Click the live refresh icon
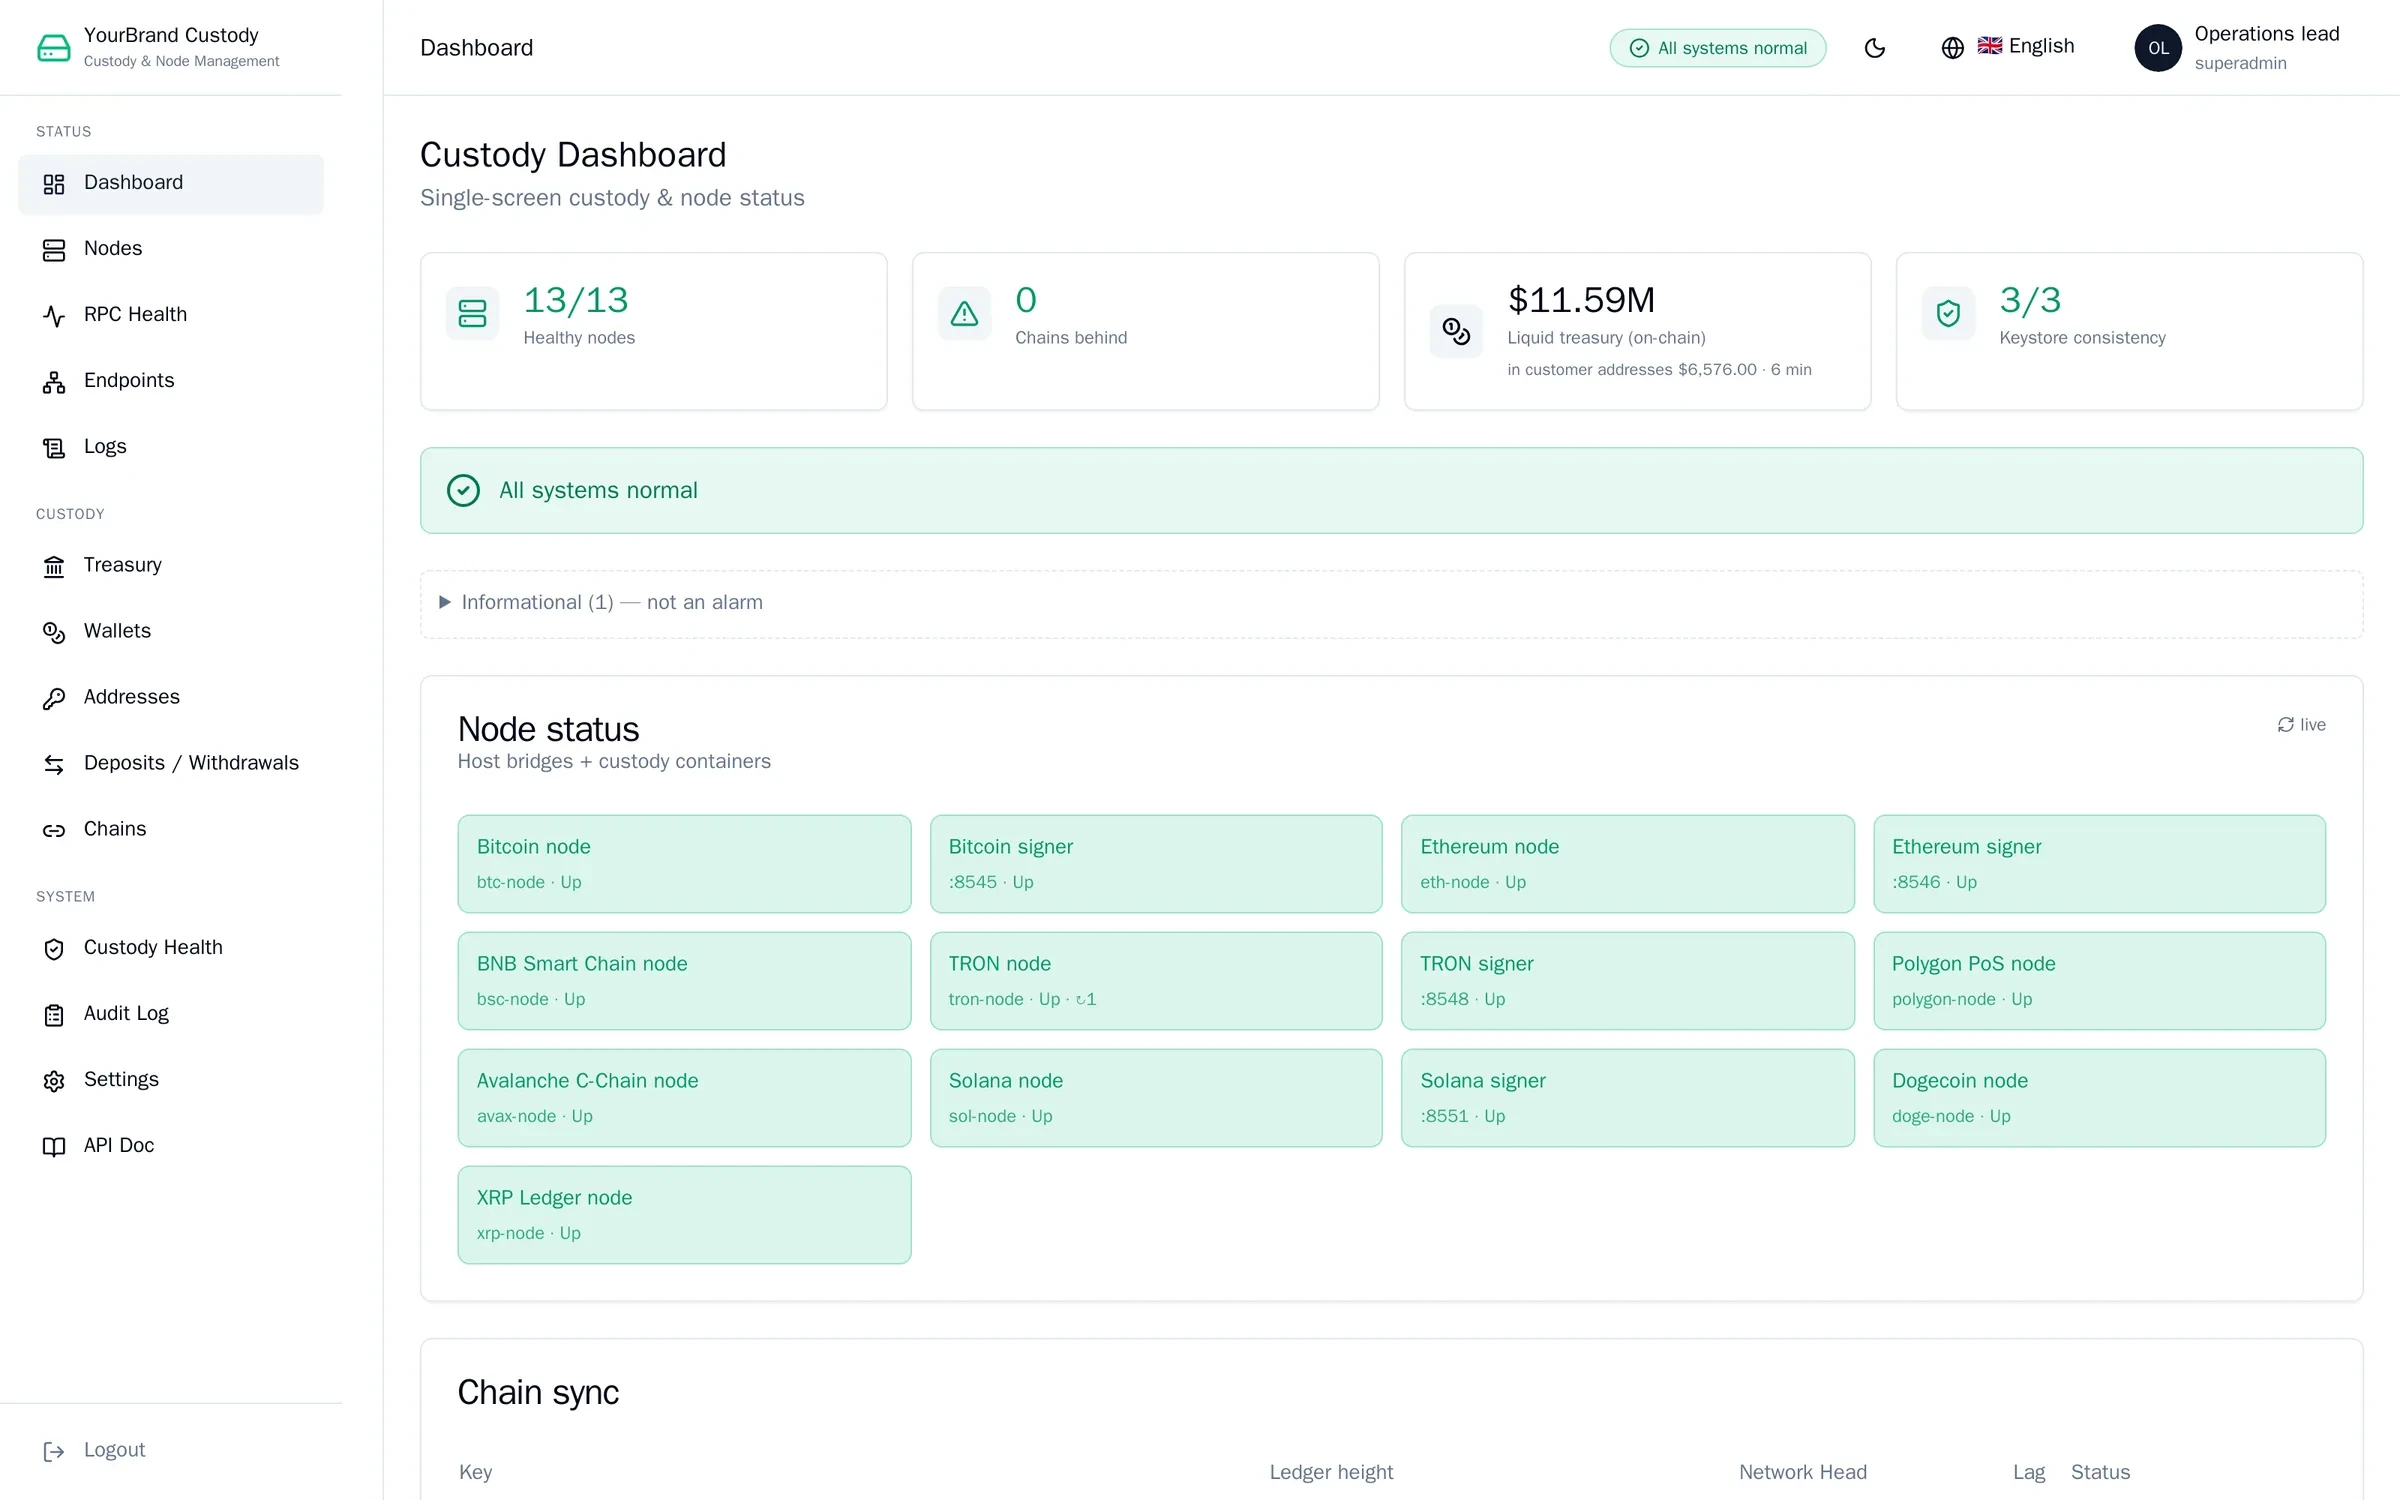2400x1500 pixels. (2285, 725)
